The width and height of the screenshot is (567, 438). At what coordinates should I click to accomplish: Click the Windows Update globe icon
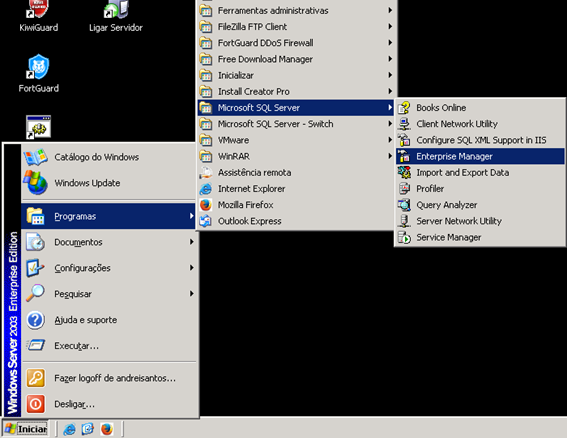(35, 183)
